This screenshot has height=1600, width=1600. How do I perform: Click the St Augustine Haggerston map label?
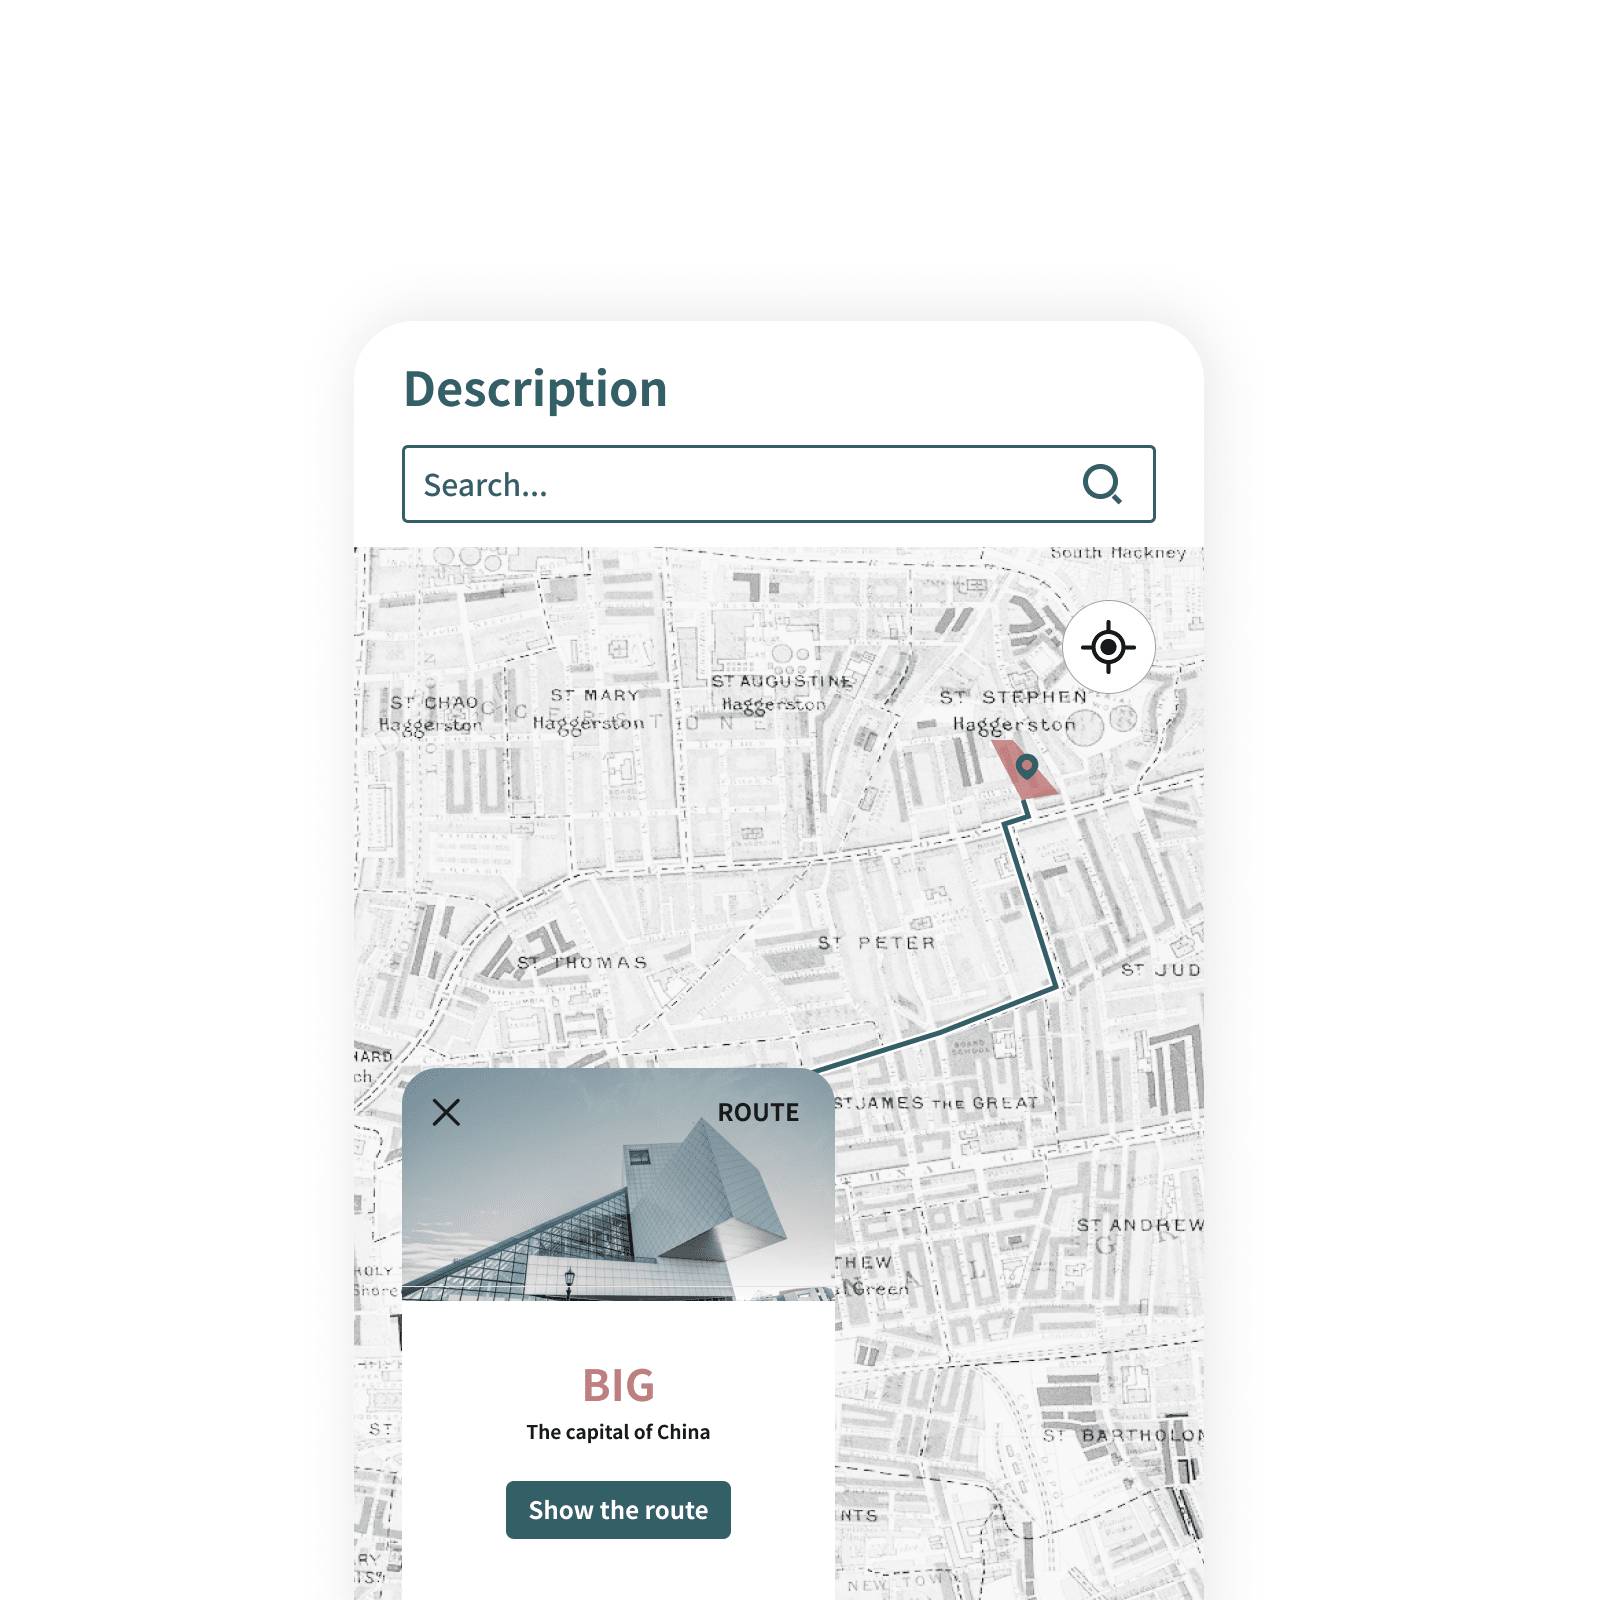781,693
